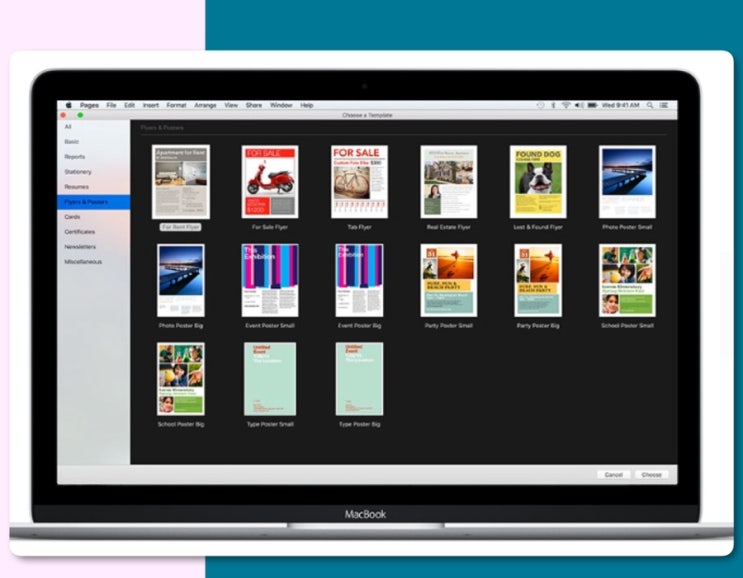Choose the Type Poster Big template
This screenshot has width=743, height=578.
(x=359, y=379)
